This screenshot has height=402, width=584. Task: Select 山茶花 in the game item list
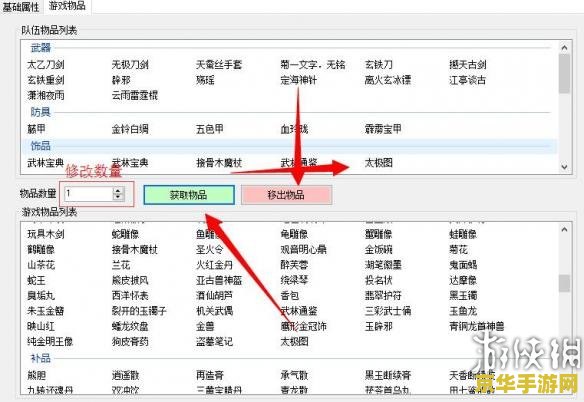(x=41, y=265)
